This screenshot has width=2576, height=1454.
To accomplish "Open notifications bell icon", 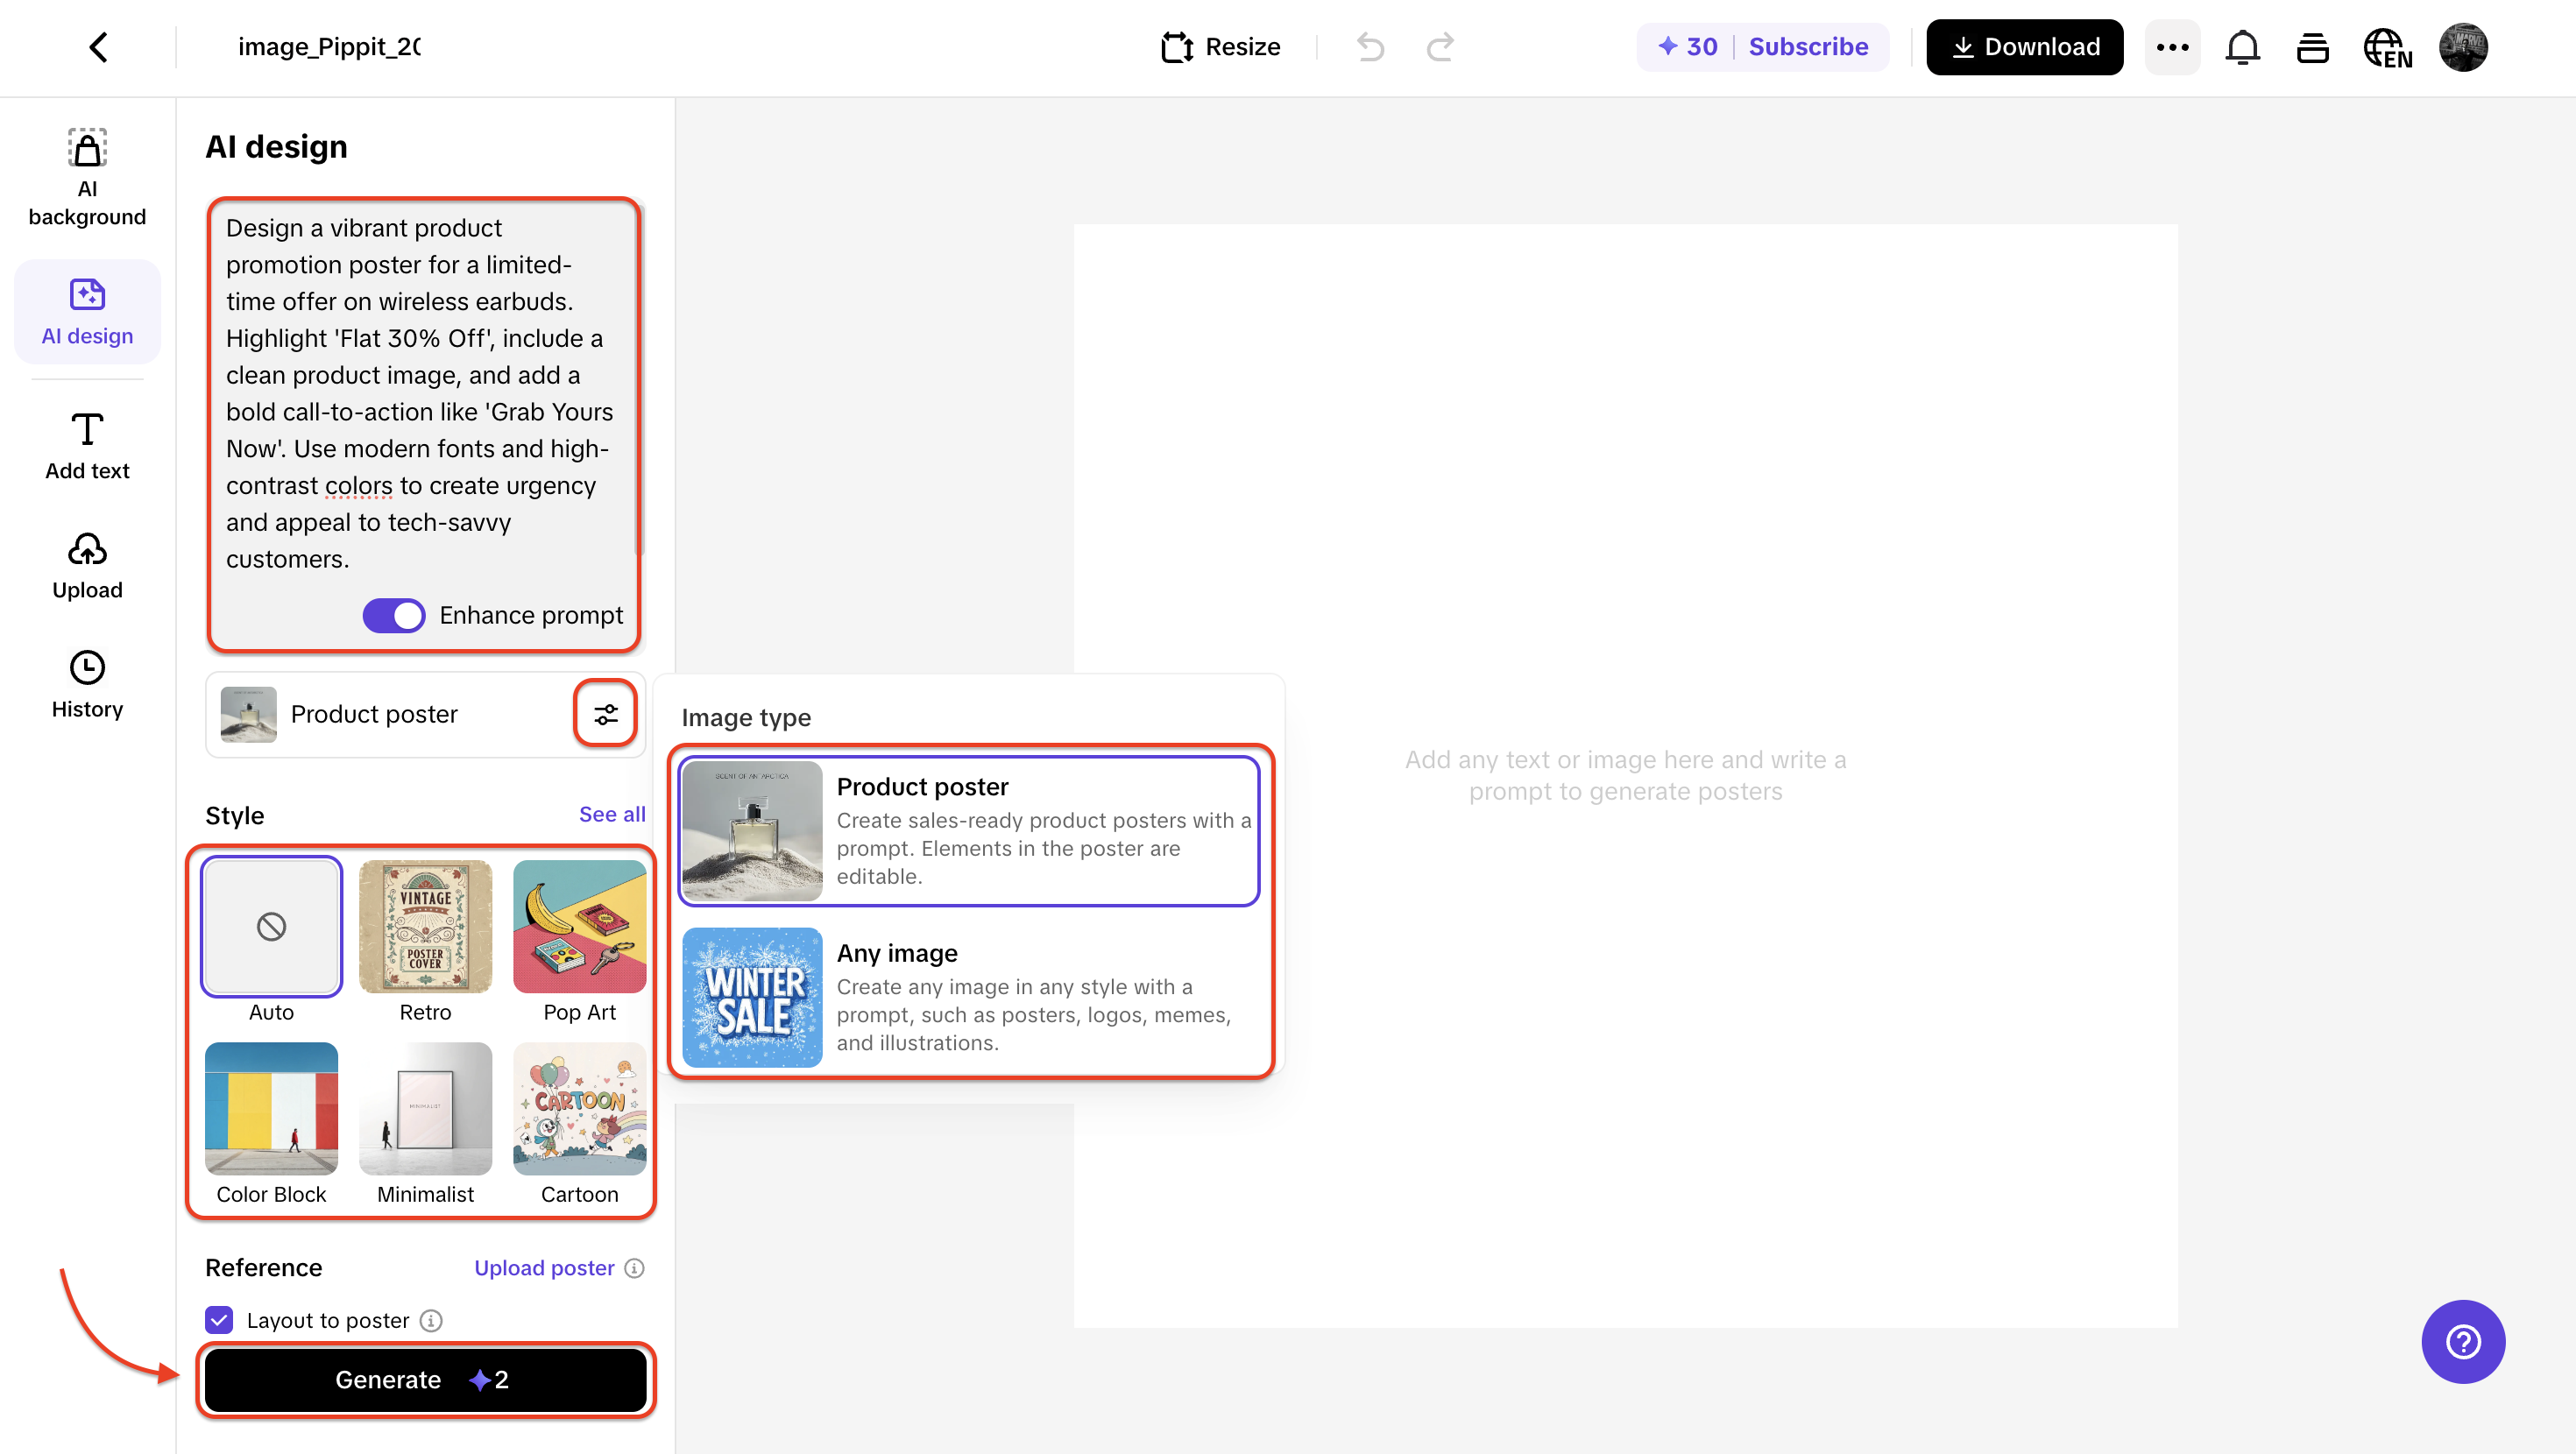I will tap(2242, 47).
